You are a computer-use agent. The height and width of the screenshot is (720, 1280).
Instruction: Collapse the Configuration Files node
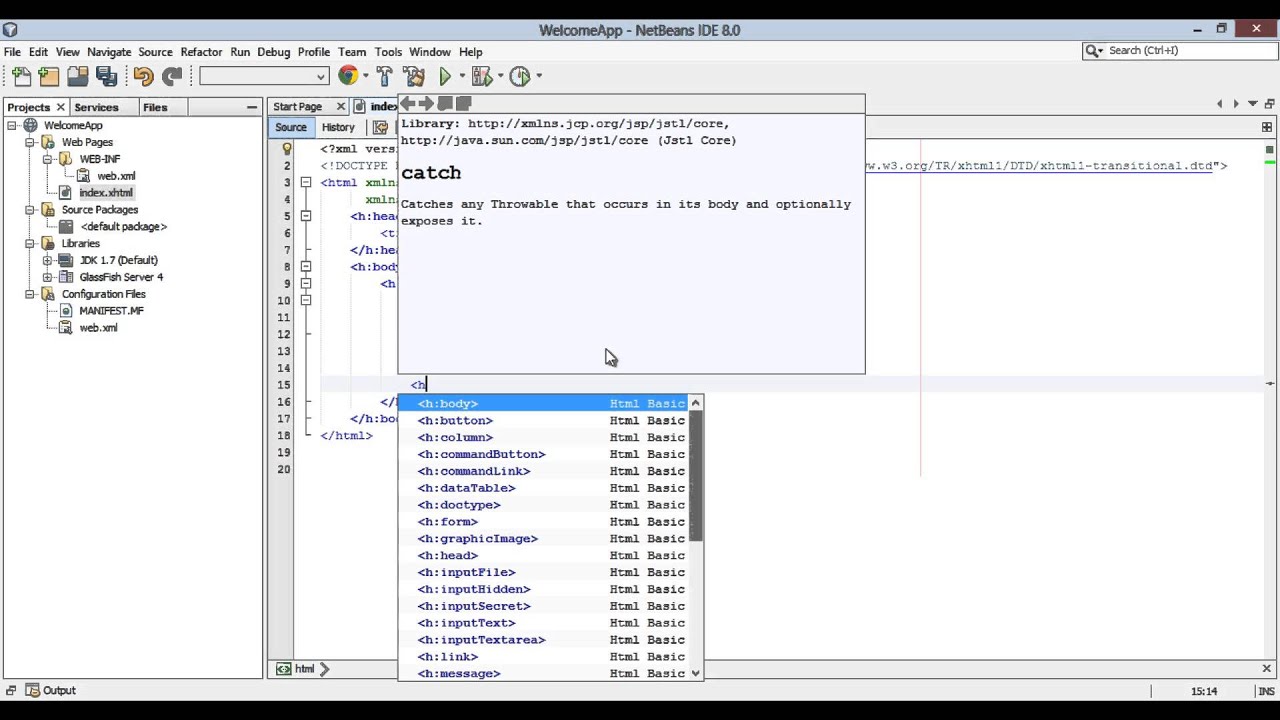(x=30, y=294)
